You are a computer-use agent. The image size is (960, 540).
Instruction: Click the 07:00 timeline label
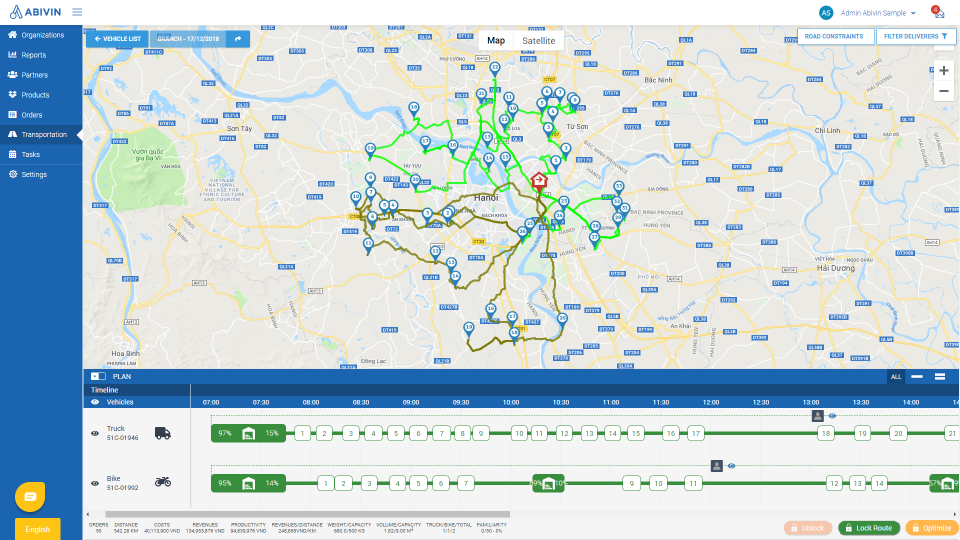211,402
